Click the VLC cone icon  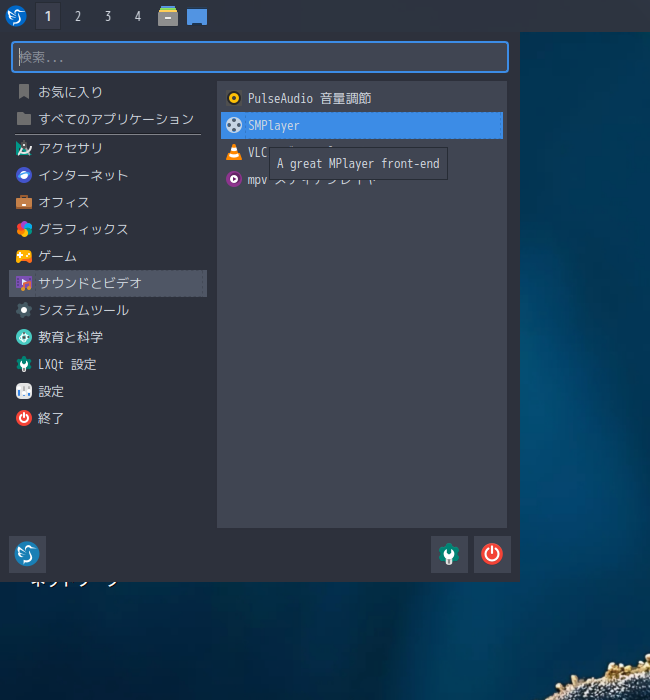point(233,152)
